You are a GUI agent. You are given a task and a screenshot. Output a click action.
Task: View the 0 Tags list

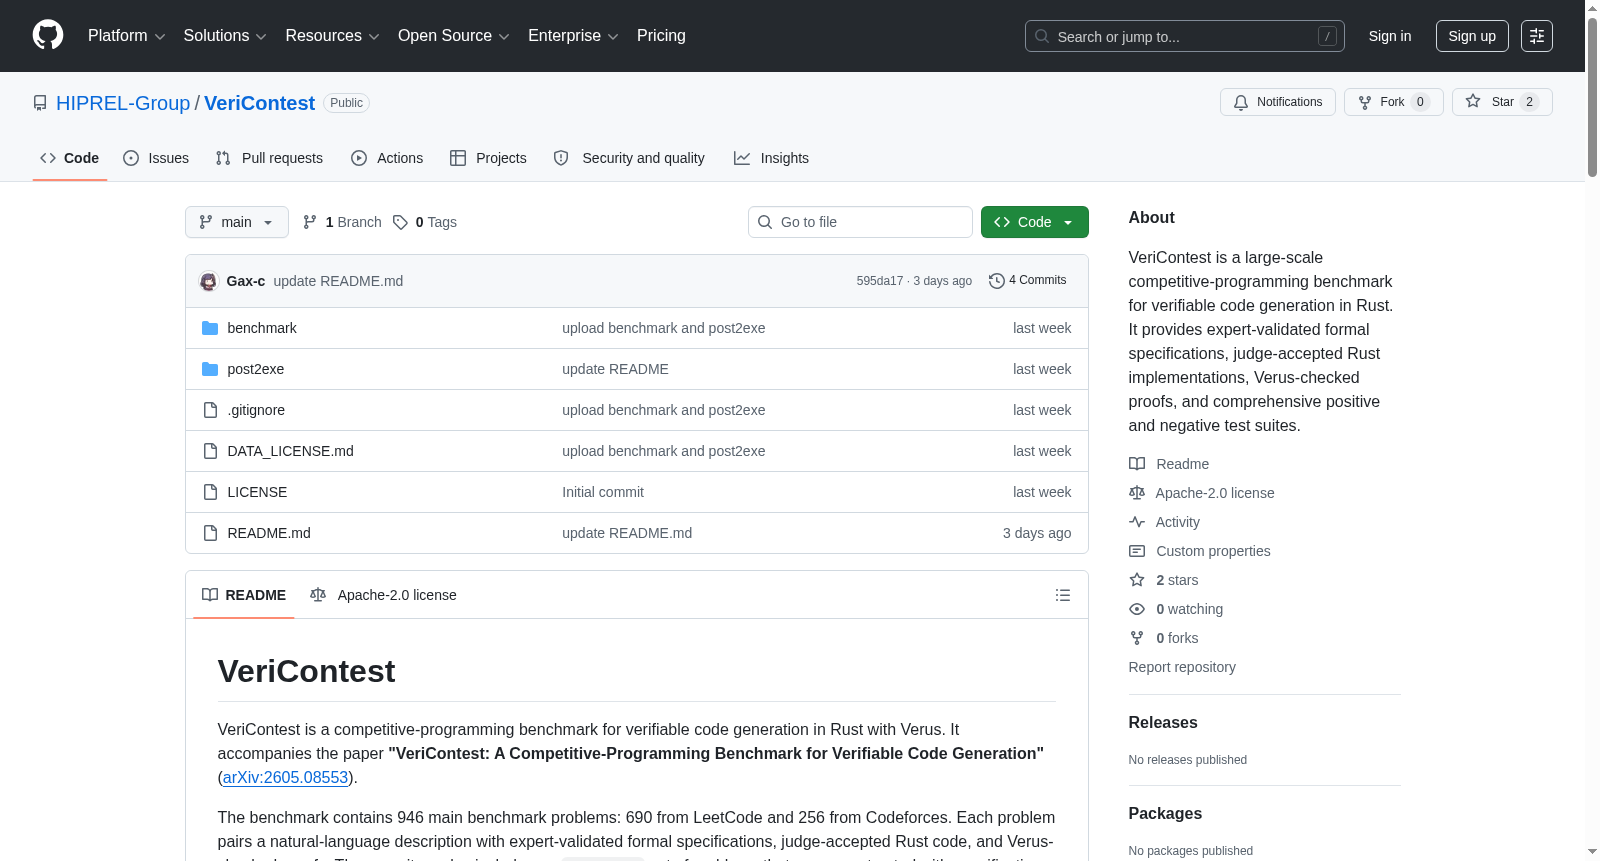(425, 222)
